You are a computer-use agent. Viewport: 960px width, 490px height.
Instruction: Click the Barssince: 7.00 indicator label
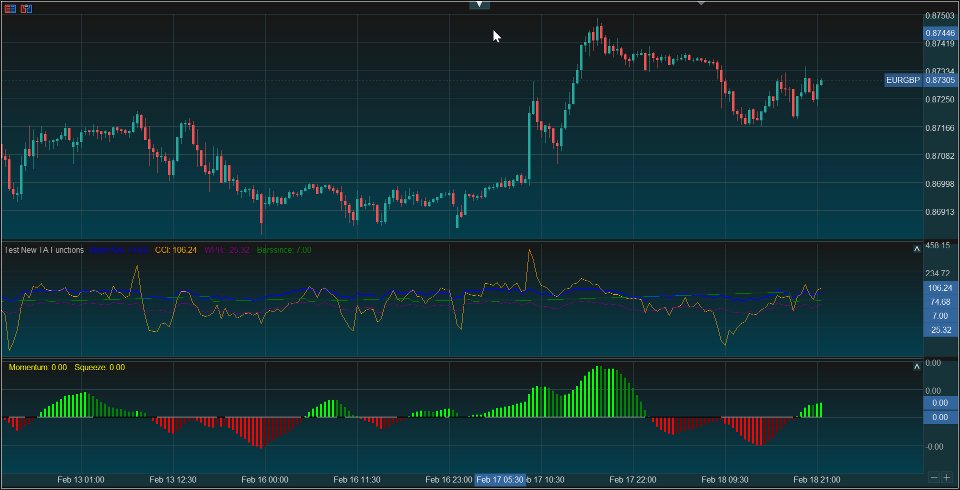click(x=284, y=250)
